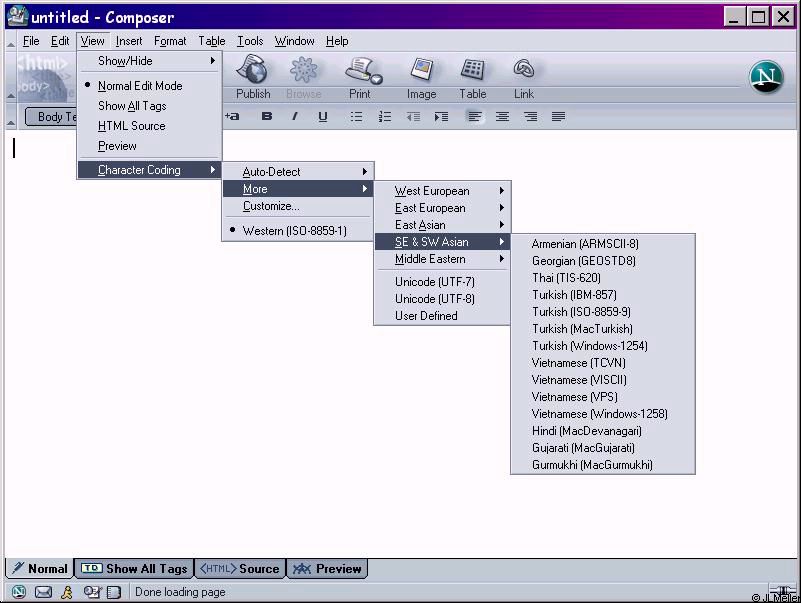Click the larger font size icon
The image size is (801, 603).
click(232, 117)
